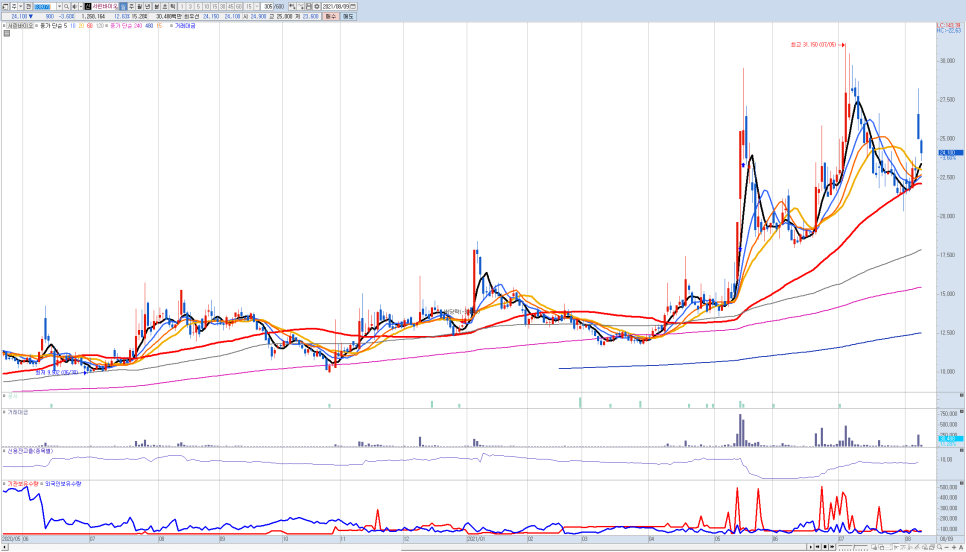Choose the 3 interval button
The image size is (966, 552).
pos(190,6)
